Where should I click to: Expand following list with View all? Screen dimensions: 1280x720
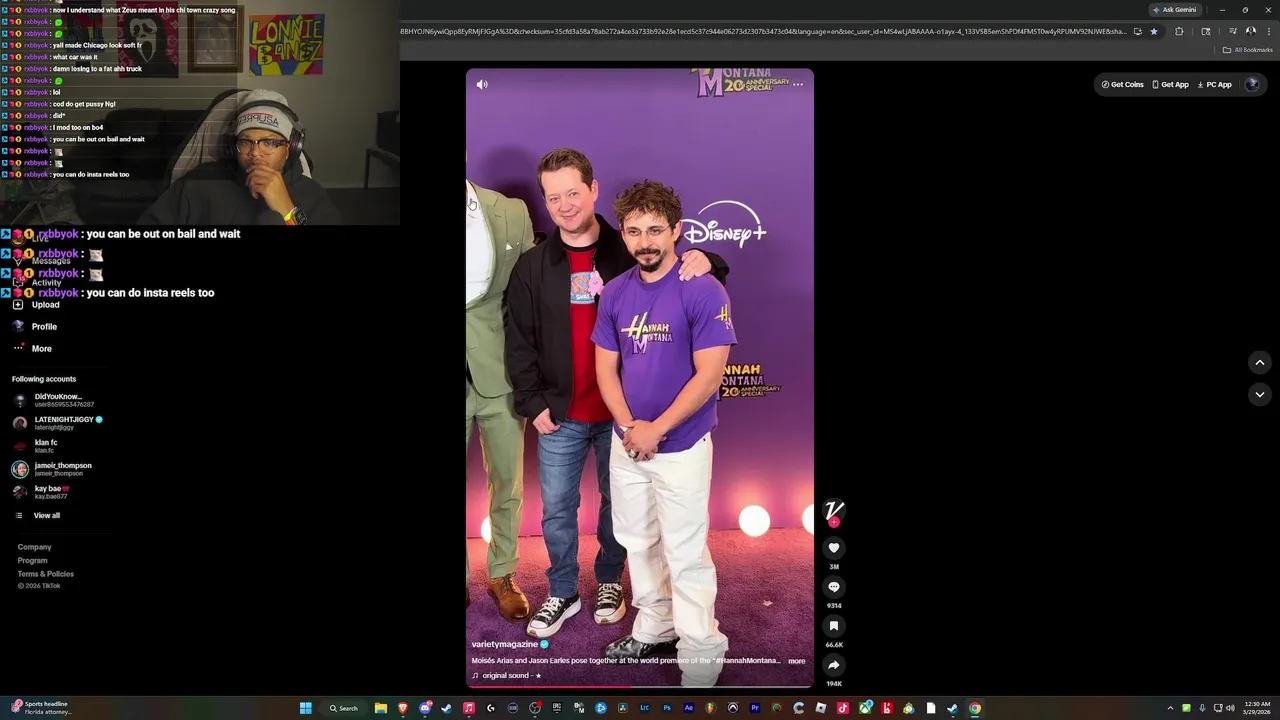coord(38,516)
